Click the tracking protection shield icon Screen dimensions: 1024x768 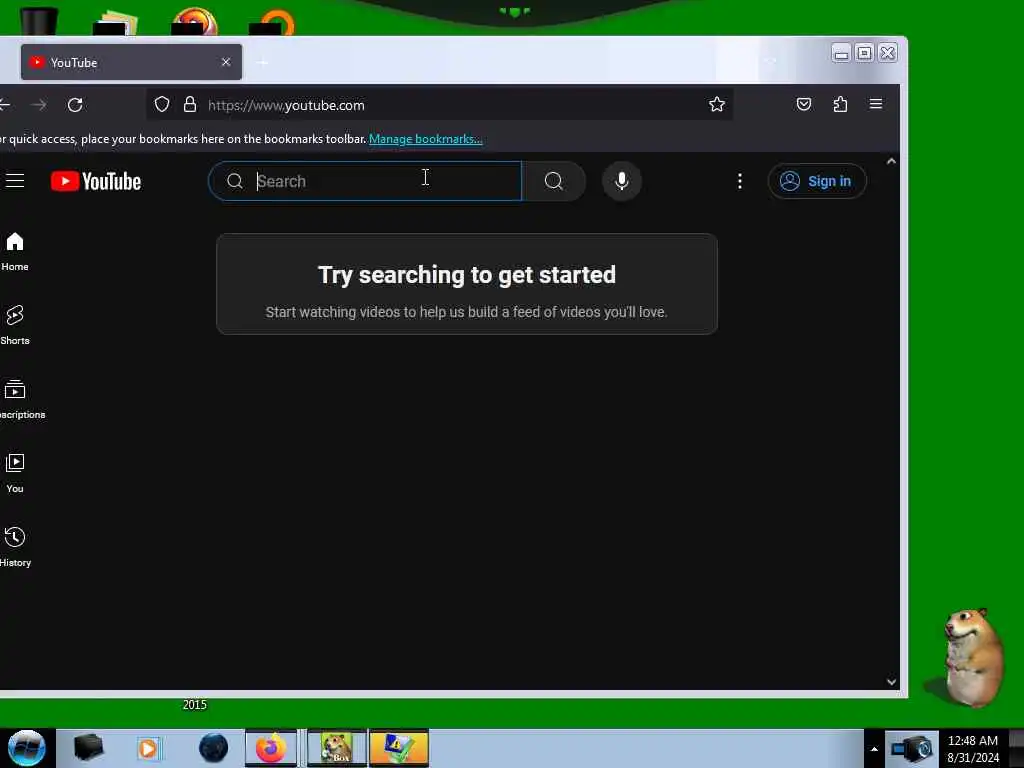[x=162, y=104]
